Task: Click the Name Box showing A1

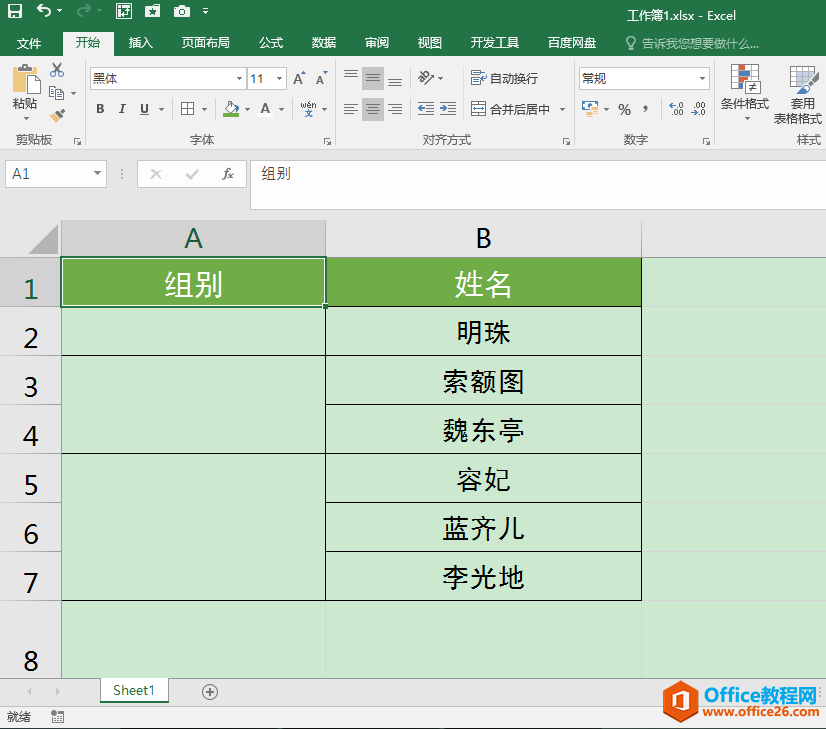Action: (55, 174)
